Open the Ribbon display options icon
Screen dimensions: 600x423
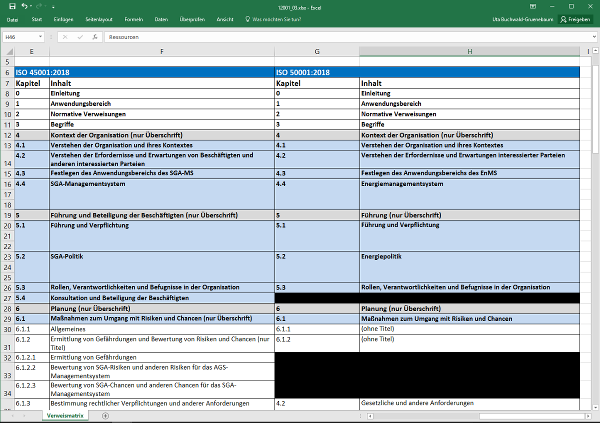533,6
